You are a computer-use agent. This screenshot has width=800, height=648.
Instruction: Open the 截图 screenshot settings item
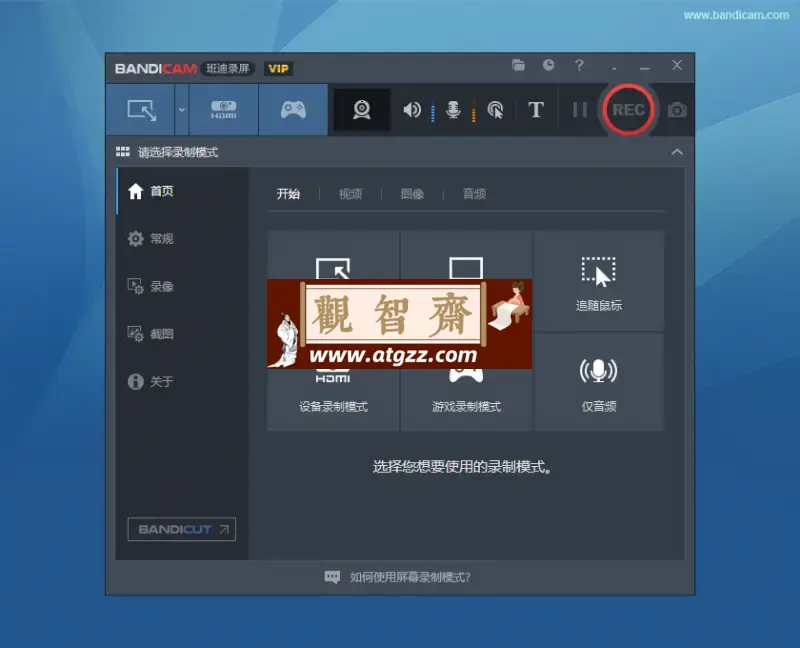[183, 334]
